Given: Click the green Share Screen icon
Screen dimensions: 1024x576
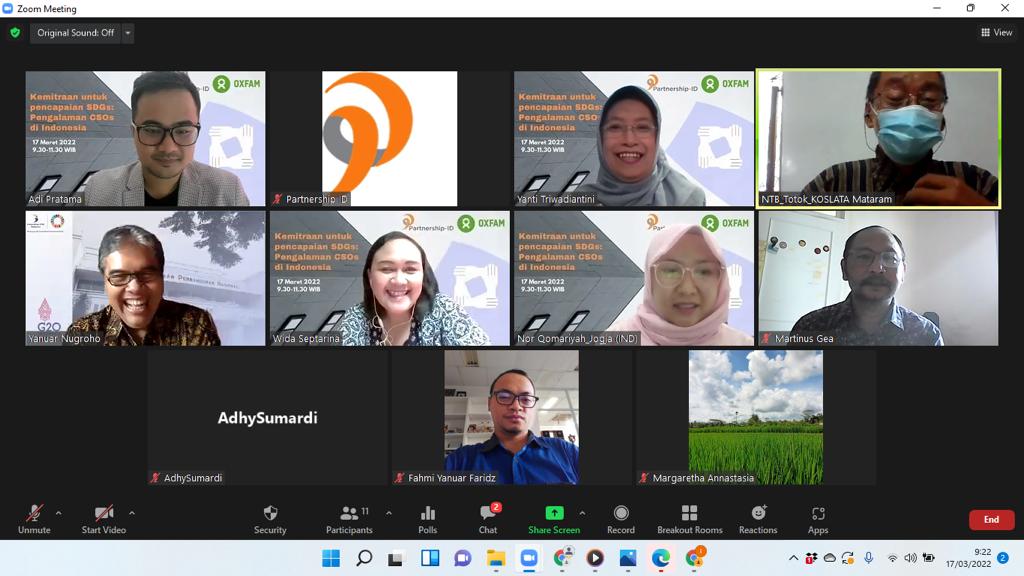Looking at the screenshot, I should coord(553,514).
